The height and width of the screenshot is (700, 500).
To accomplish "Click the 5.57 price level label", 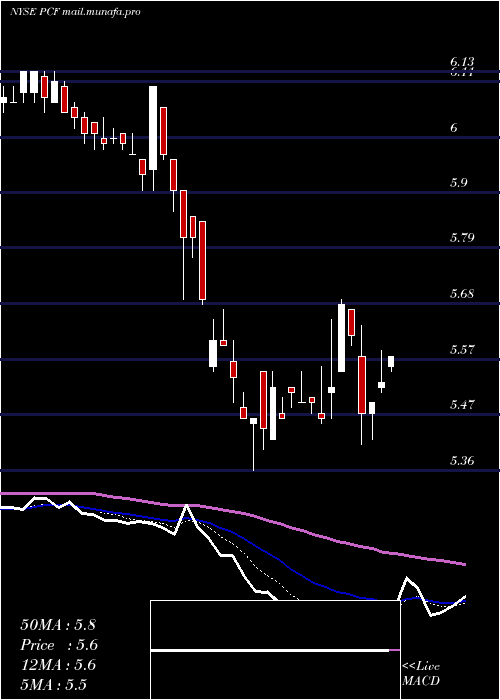I will 462,349.
